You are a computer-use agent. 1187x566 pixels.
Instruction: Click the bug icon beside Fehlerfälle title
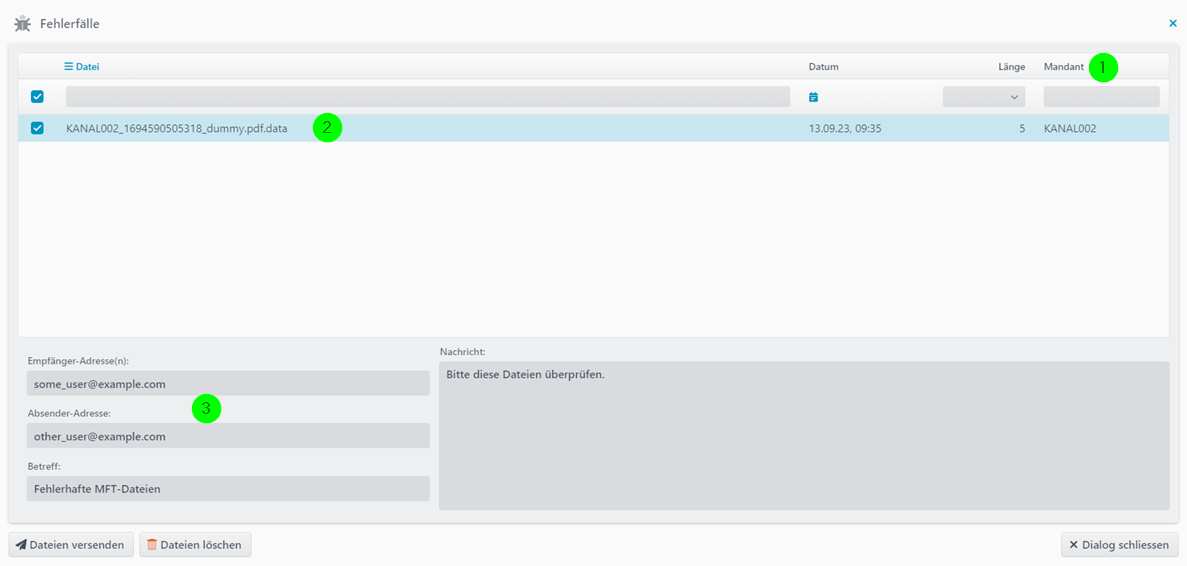(23, 23)
